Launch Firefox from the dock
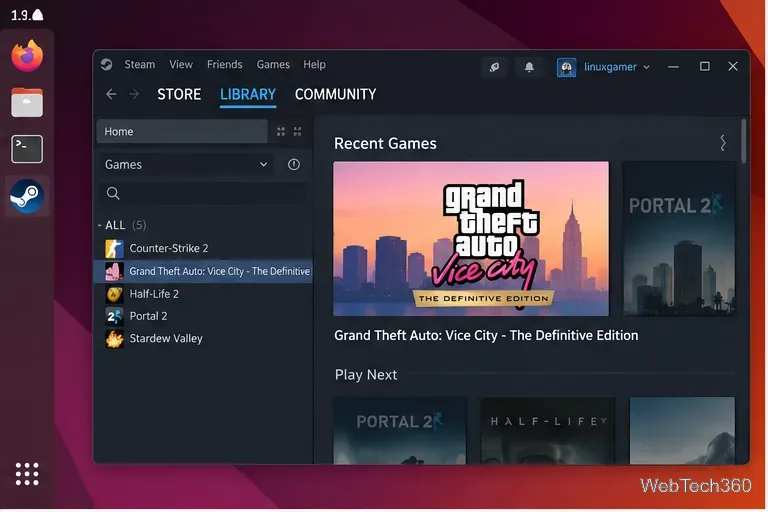Image resolution: width=768 pixels, height=512 pixels. coord(27,56)
